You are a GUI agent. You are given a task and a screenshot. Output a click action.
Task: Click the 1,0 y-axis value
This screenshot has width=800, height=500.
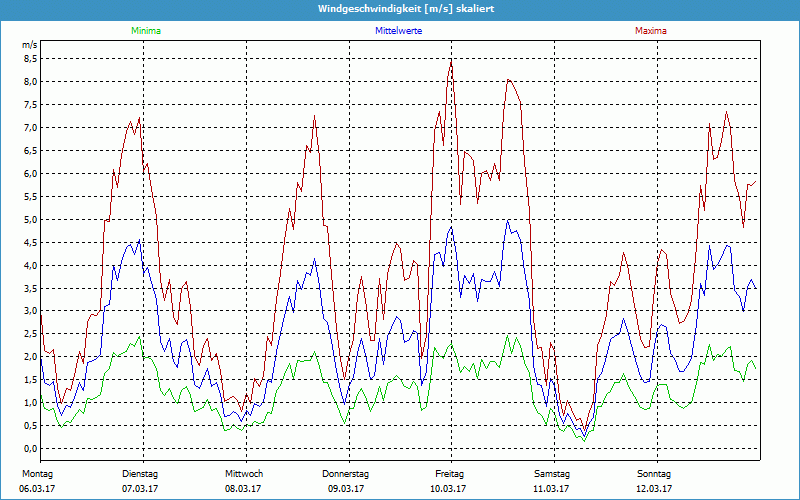[x=31, y=403]
